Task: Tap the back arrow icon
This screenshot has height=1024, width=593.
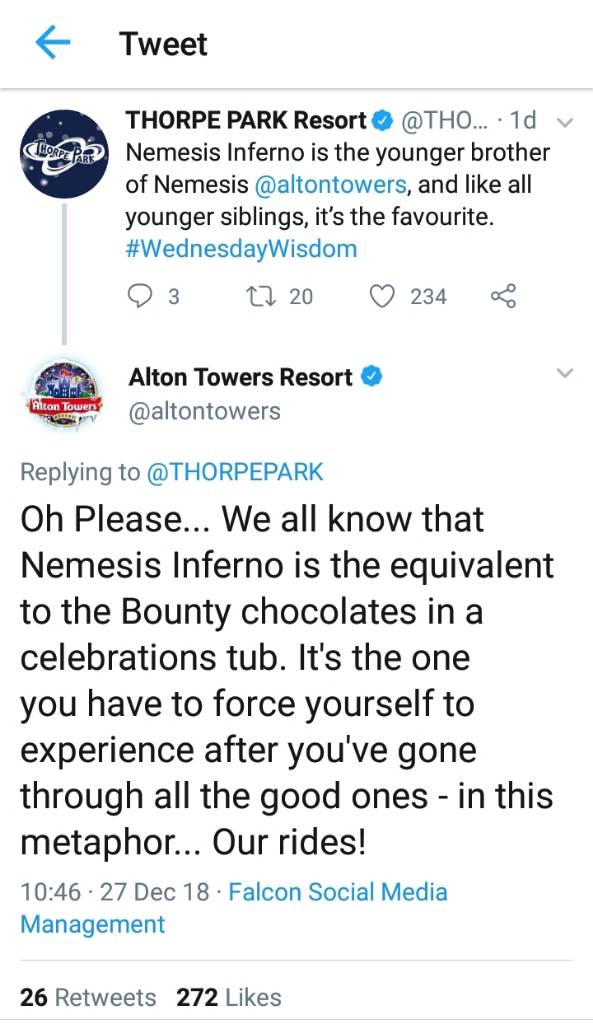Action: [x=52, y=43]
